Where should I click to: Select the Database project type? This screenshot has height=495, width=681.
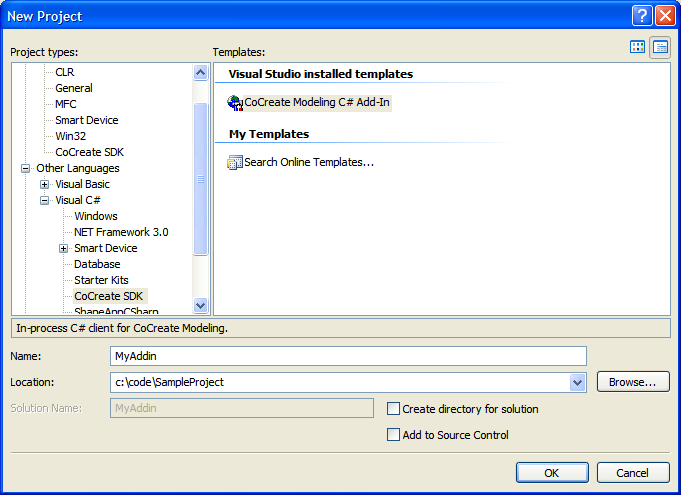click(97, 264)
